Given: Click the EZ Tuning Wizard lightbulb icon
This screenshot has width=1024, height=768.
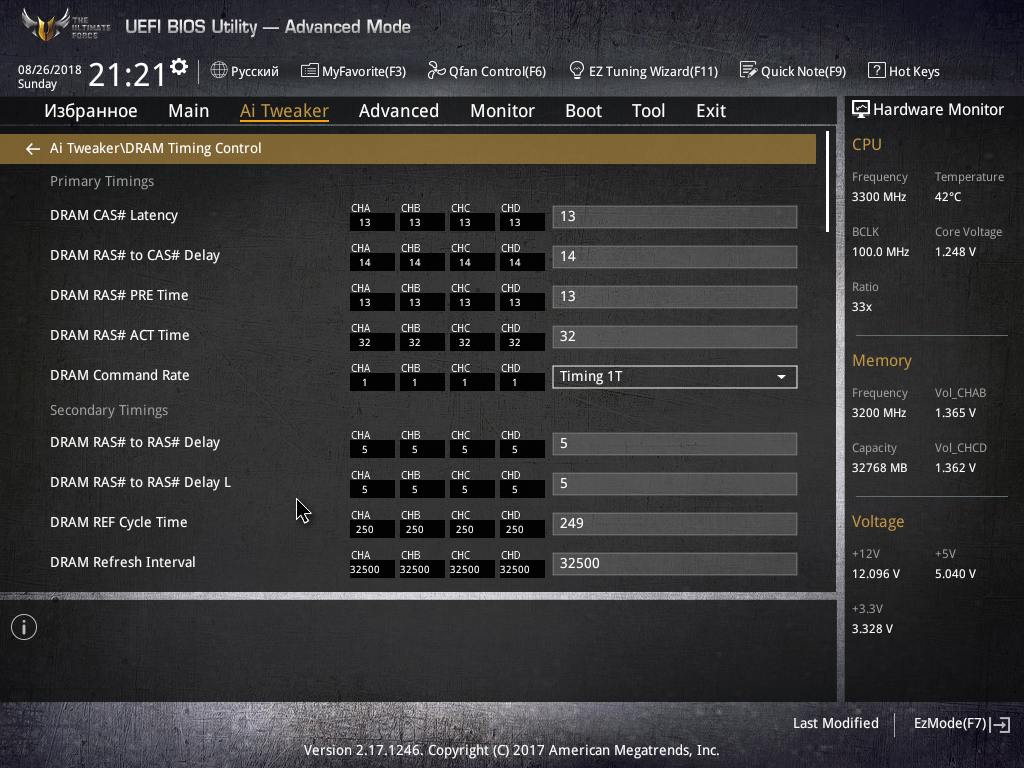Looking at the screenshot, I should point(577,71).
